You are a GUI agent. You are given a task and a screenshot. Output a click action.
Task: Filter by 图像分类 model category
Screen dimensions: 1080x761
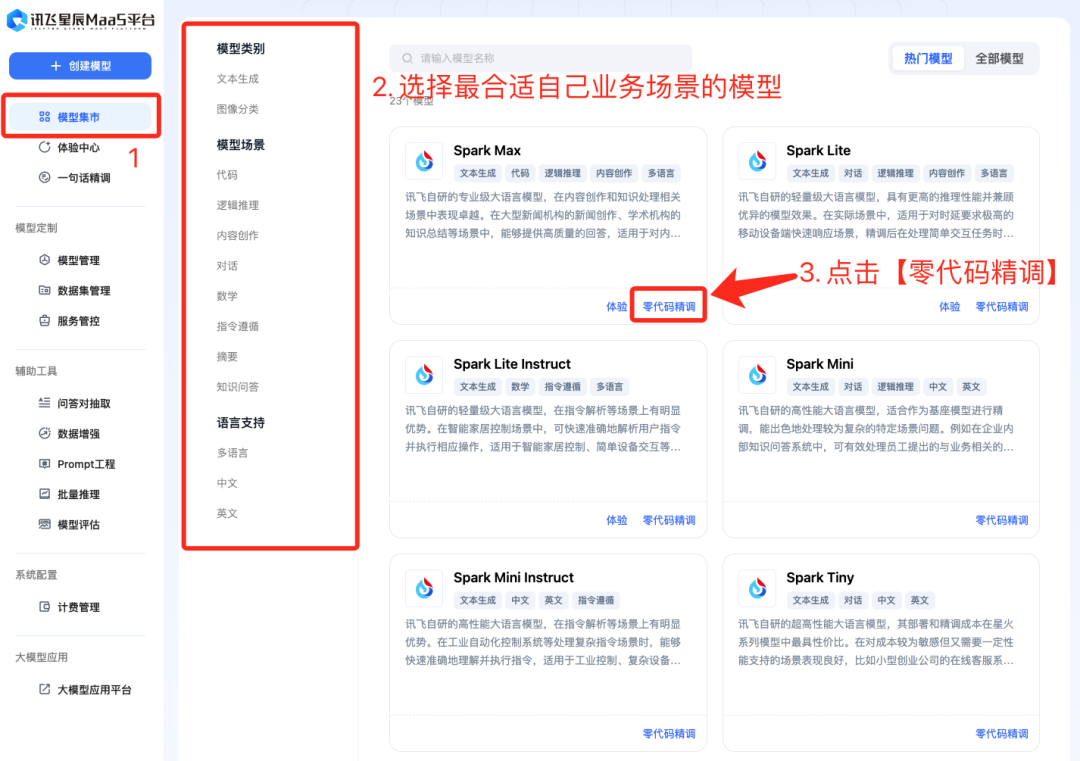coord(238,109)
